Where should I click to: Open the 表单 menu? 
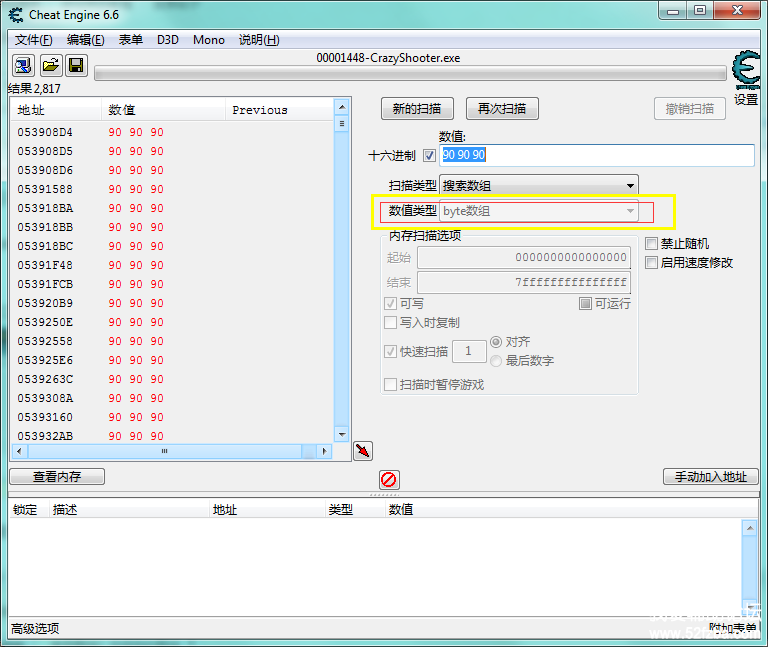coord(131,40)
